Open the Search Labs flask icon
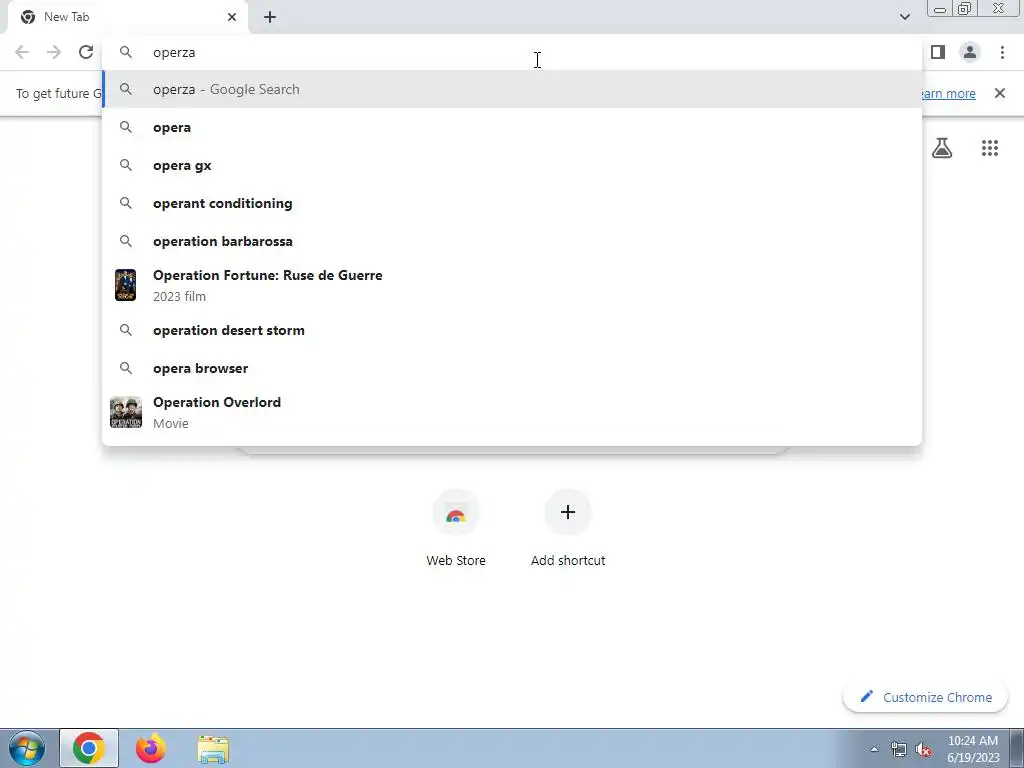 [x=942, y=148]
